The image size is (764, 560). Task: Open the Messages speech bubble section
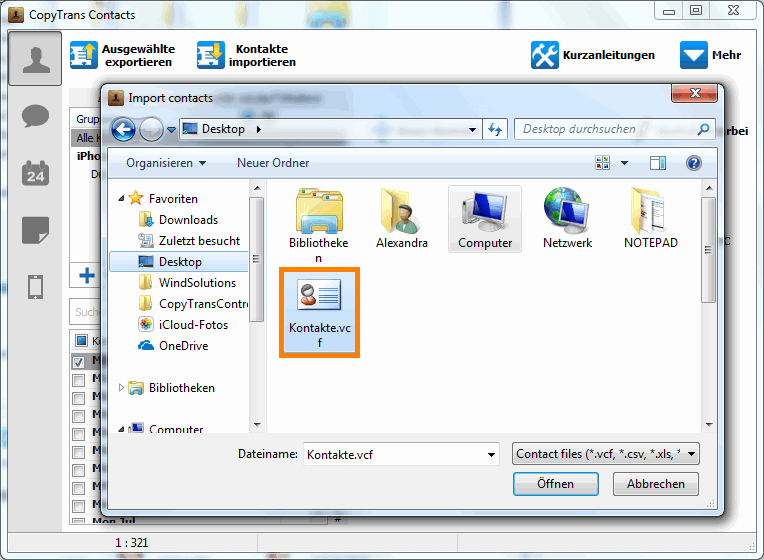click(35, 116)
